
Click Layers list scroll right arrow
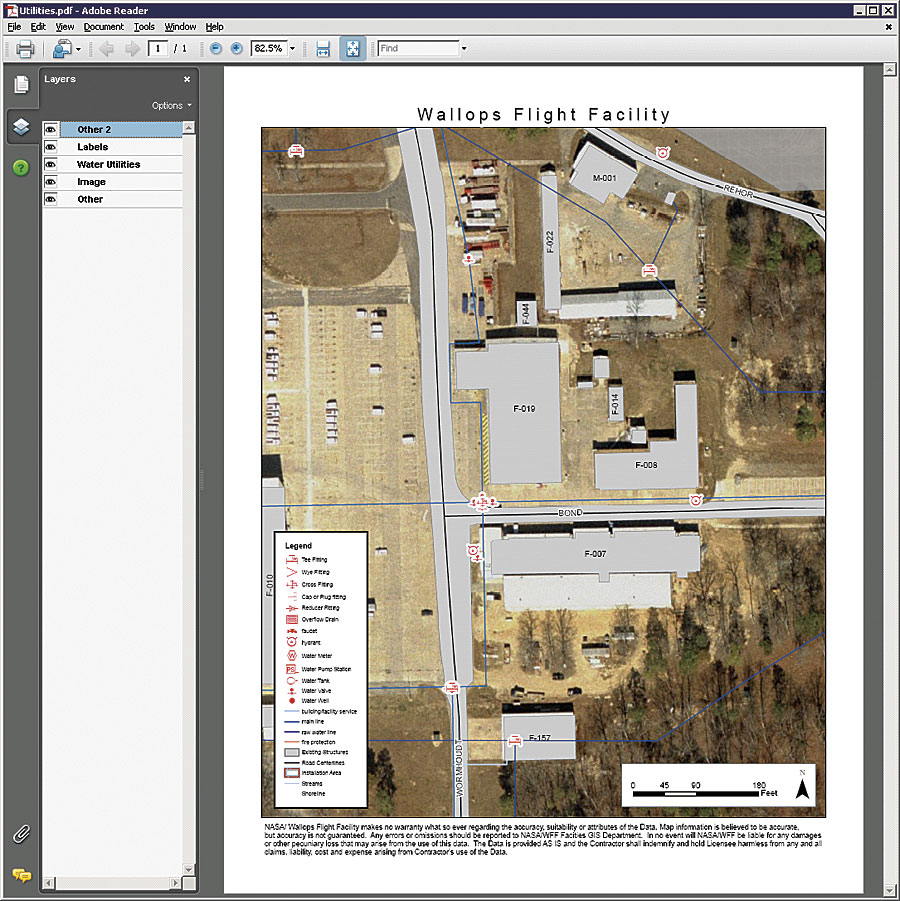coord(175,882)
